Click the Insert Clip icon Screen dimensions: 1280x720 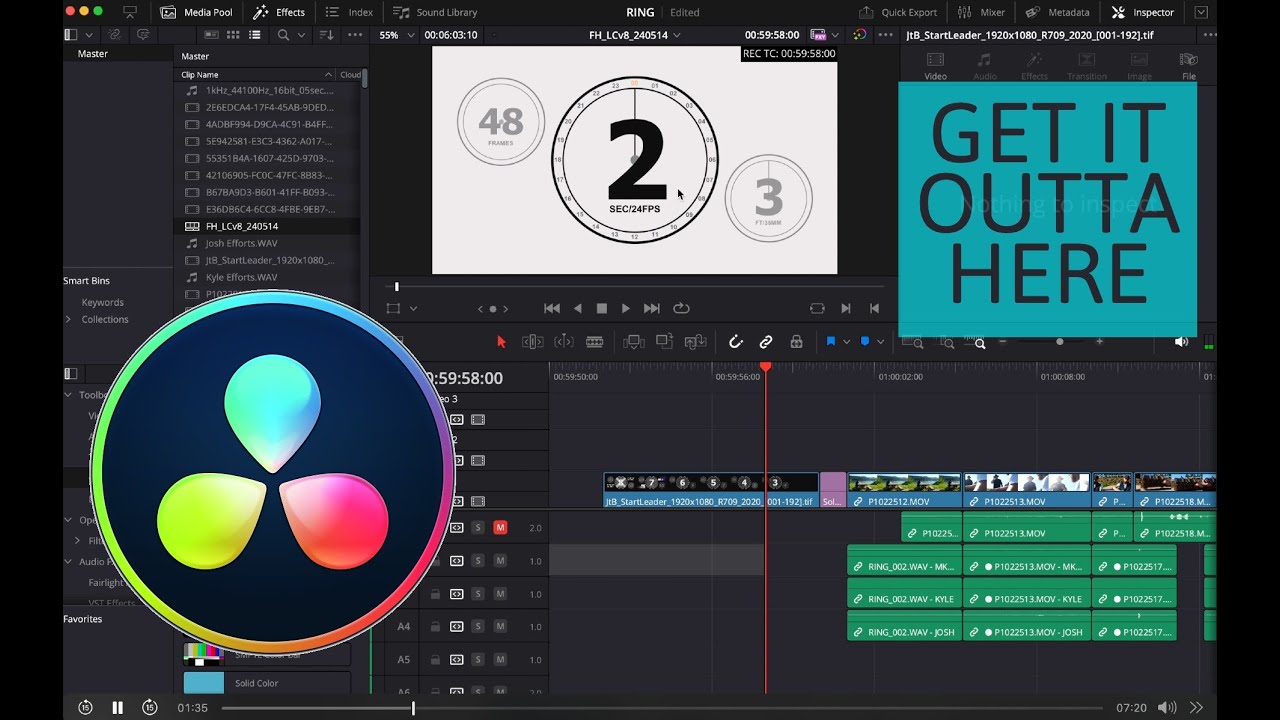633,342
